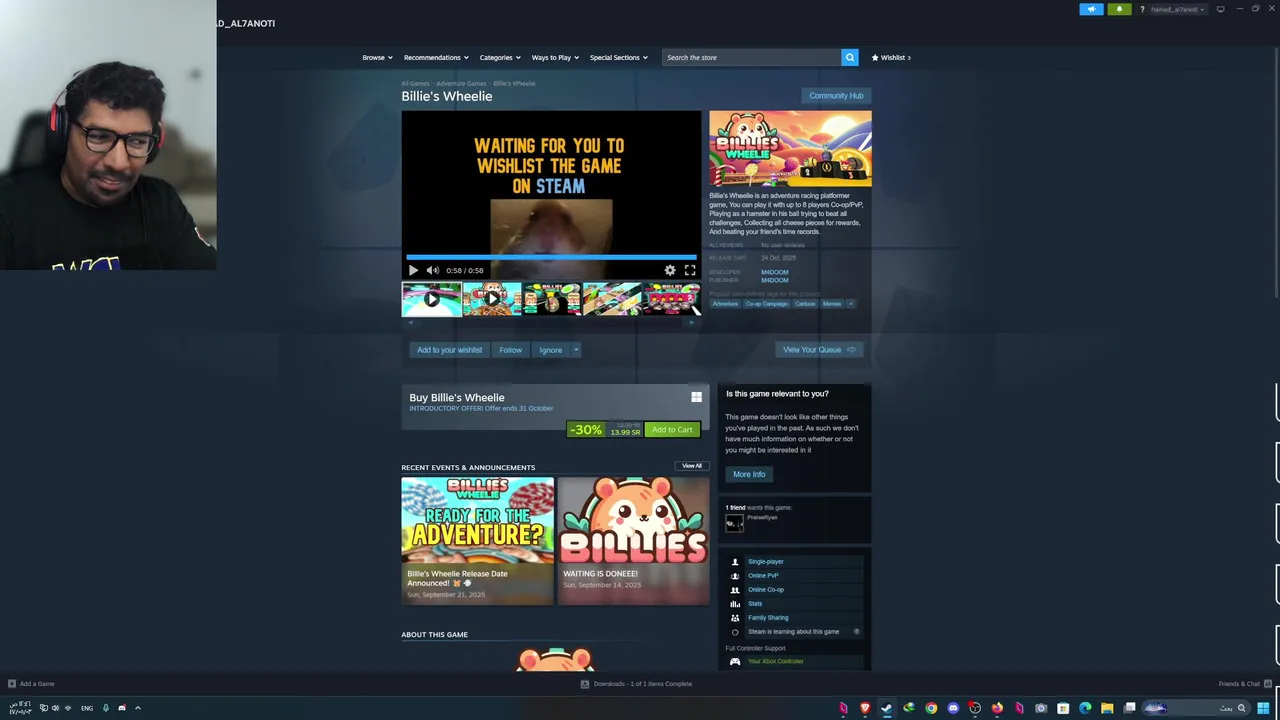This screenshot has width=1280, height=720.
Task: Click the Cartoon tag
Action: pos(805,304)
